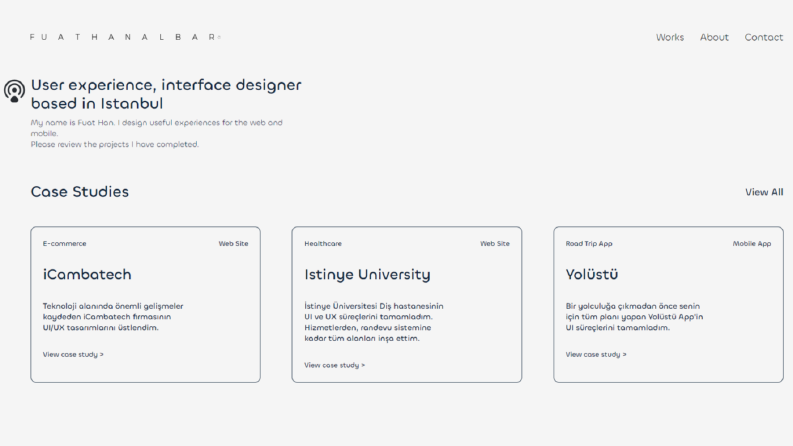Click the 'Please review the projects' line

[x=114, y=144]
